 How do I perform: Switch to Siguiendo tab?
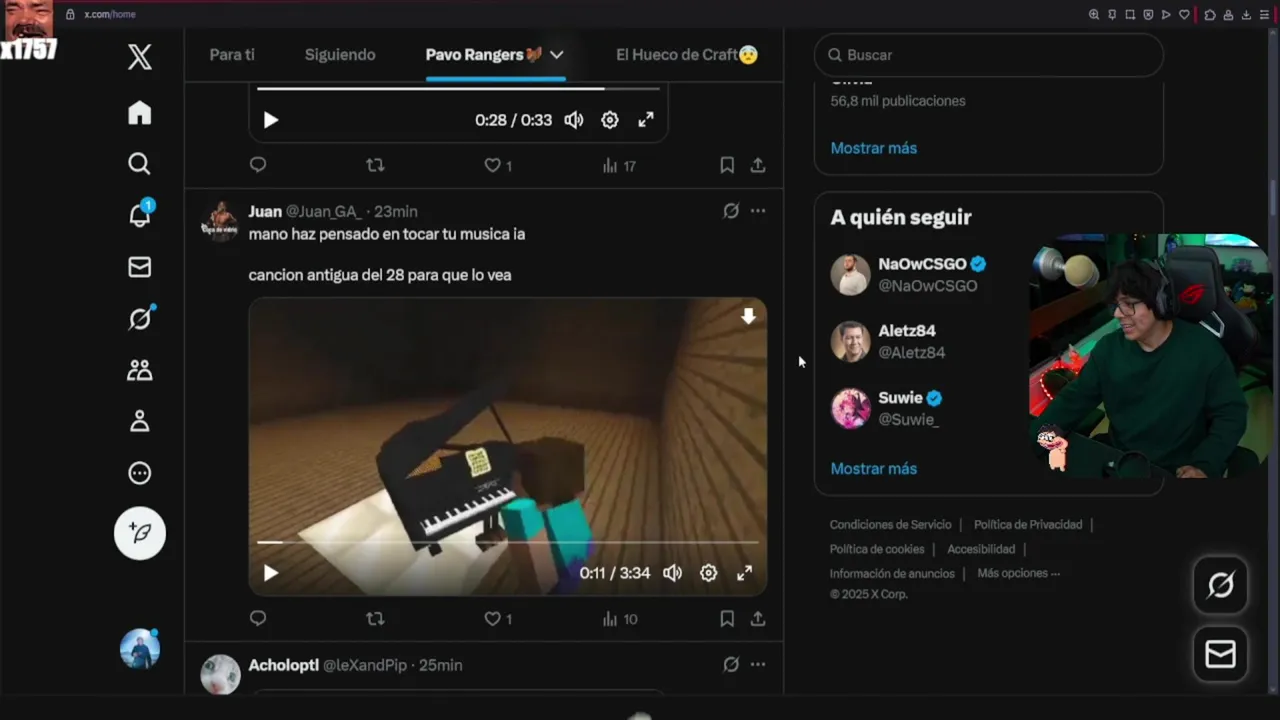[340, 55]
